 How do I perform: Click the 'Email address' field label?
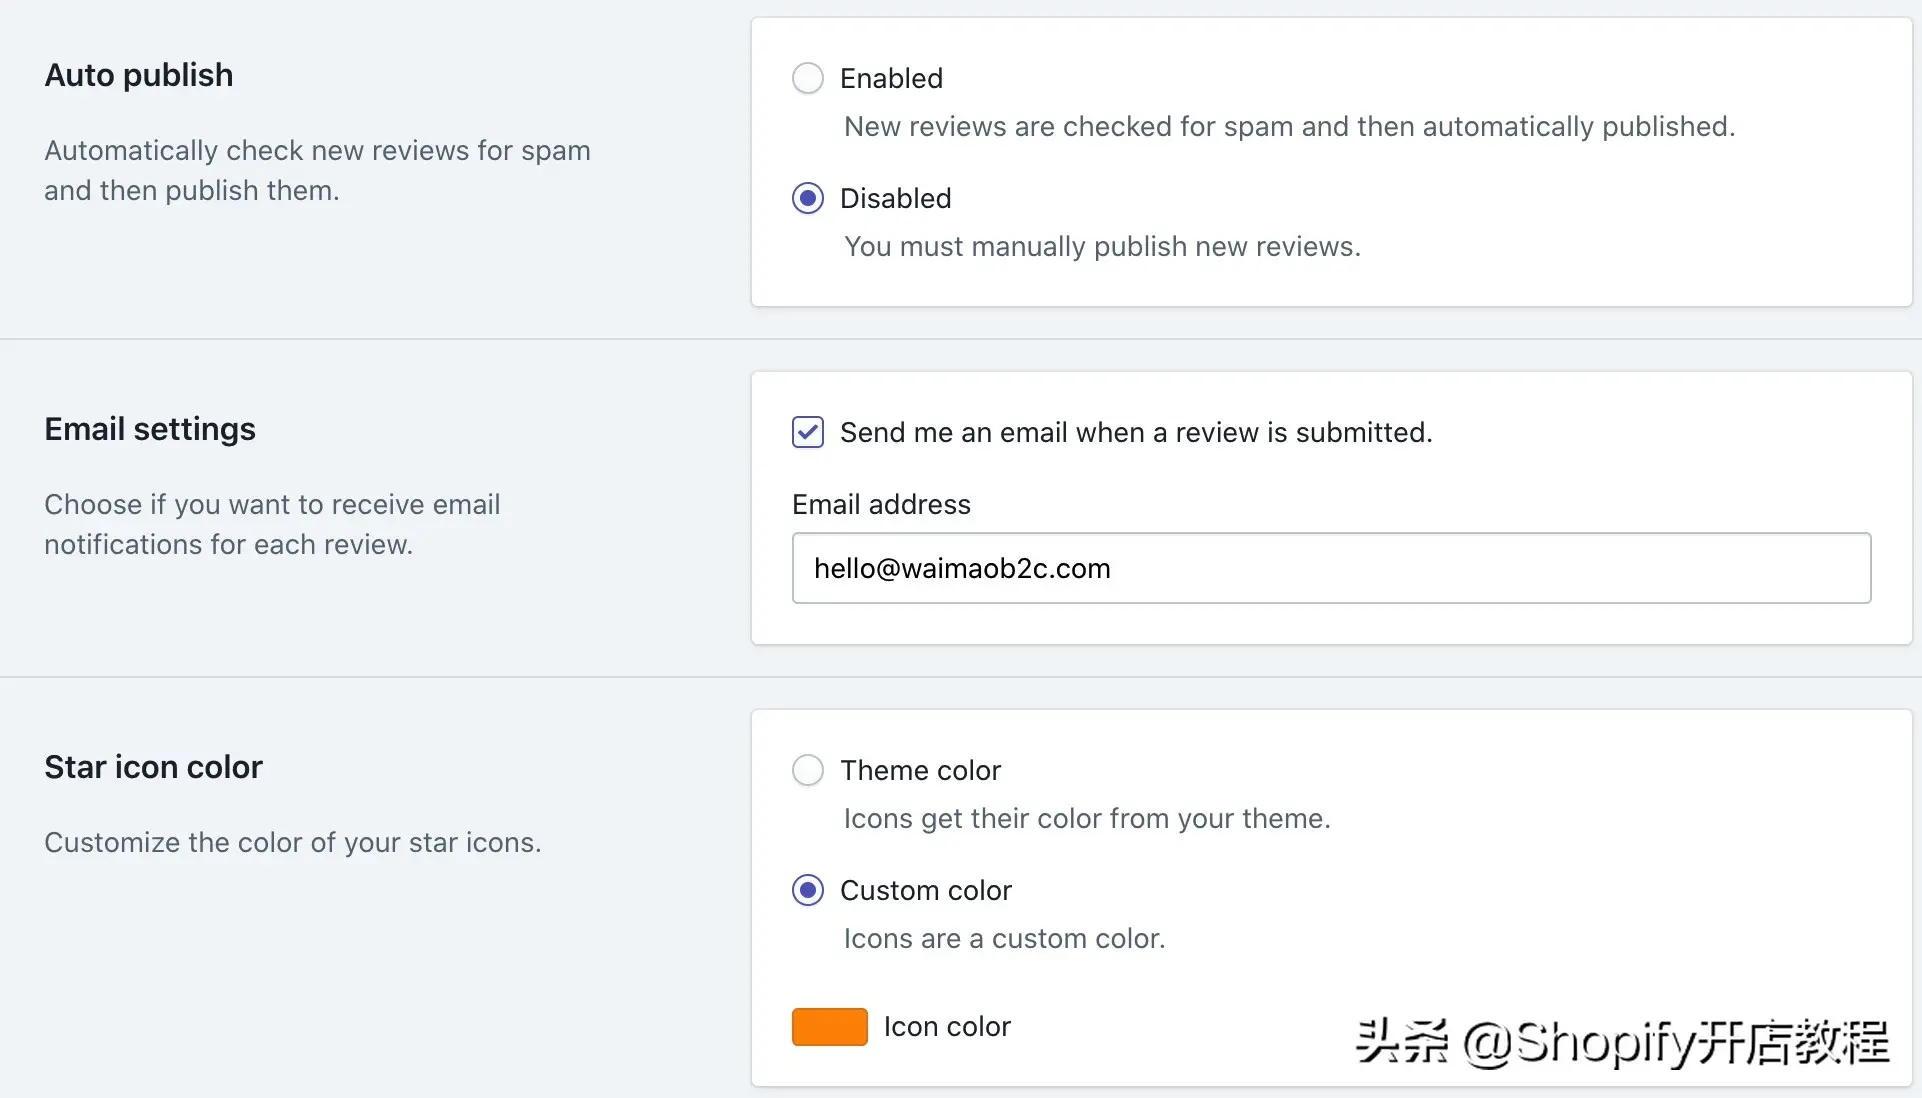[881, 504]
